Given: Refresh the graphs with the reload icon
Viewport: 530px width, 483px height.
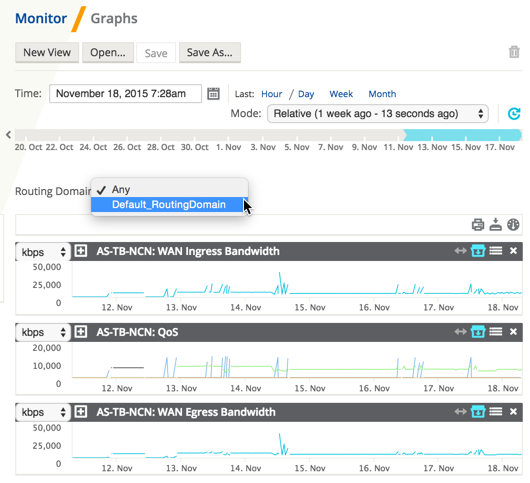Looking at the screenshot, I should click(514, 114).
